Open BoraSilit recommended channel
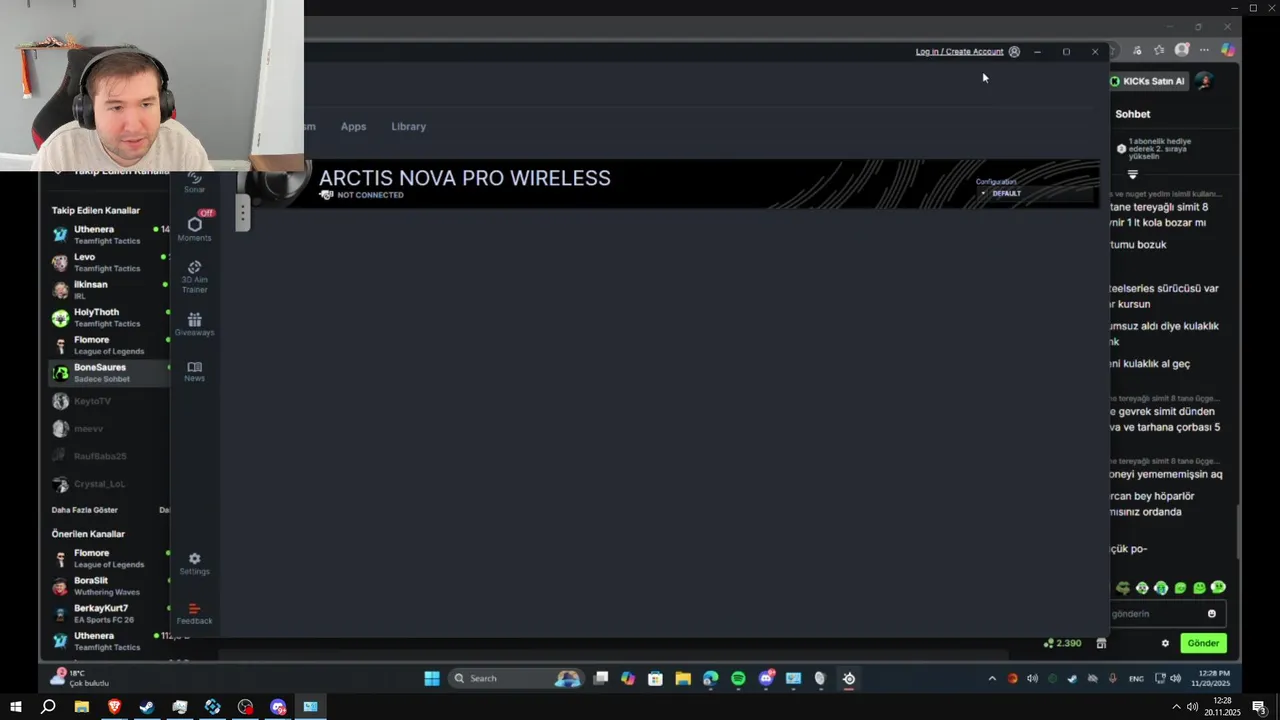This screenshot has width=1280, height=720. (110, 586)
